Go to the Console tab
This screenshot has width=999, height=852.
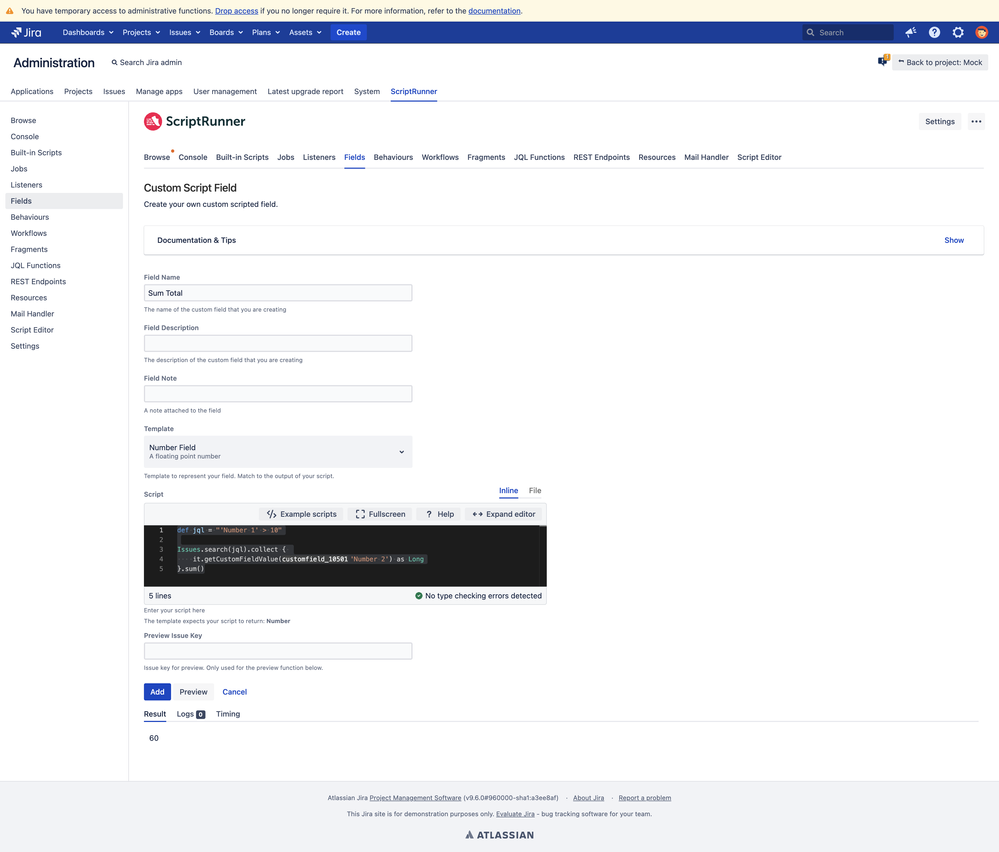pyautogui.click(x=192, y=157)
